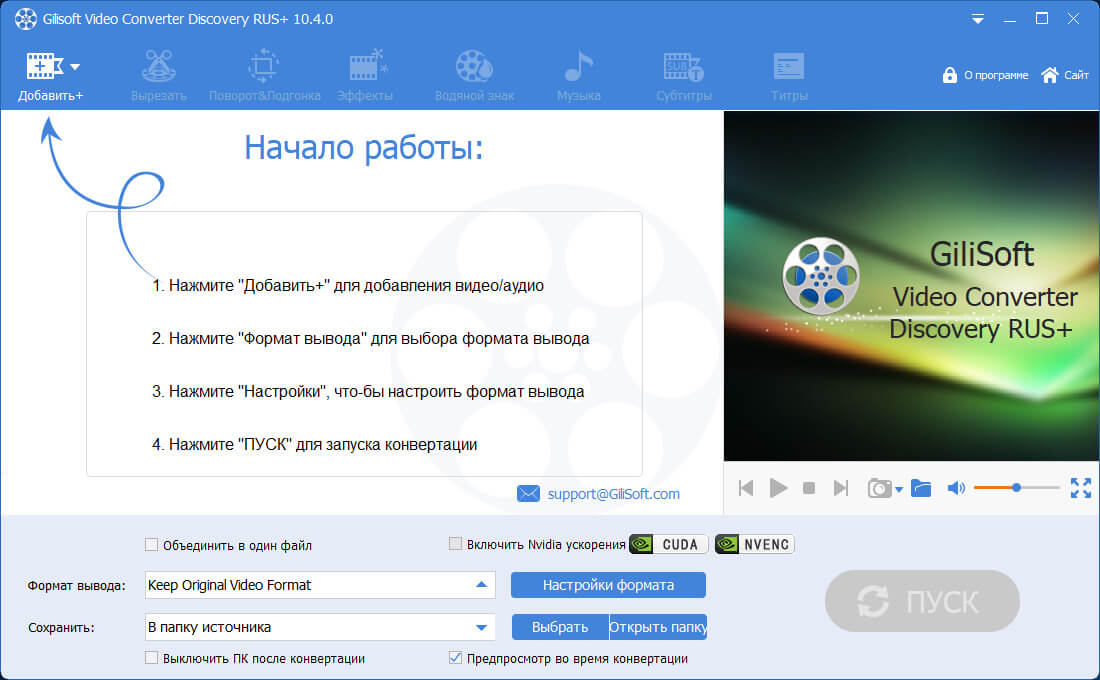
Task: Open the Титры credits tool
Action: 789,75
